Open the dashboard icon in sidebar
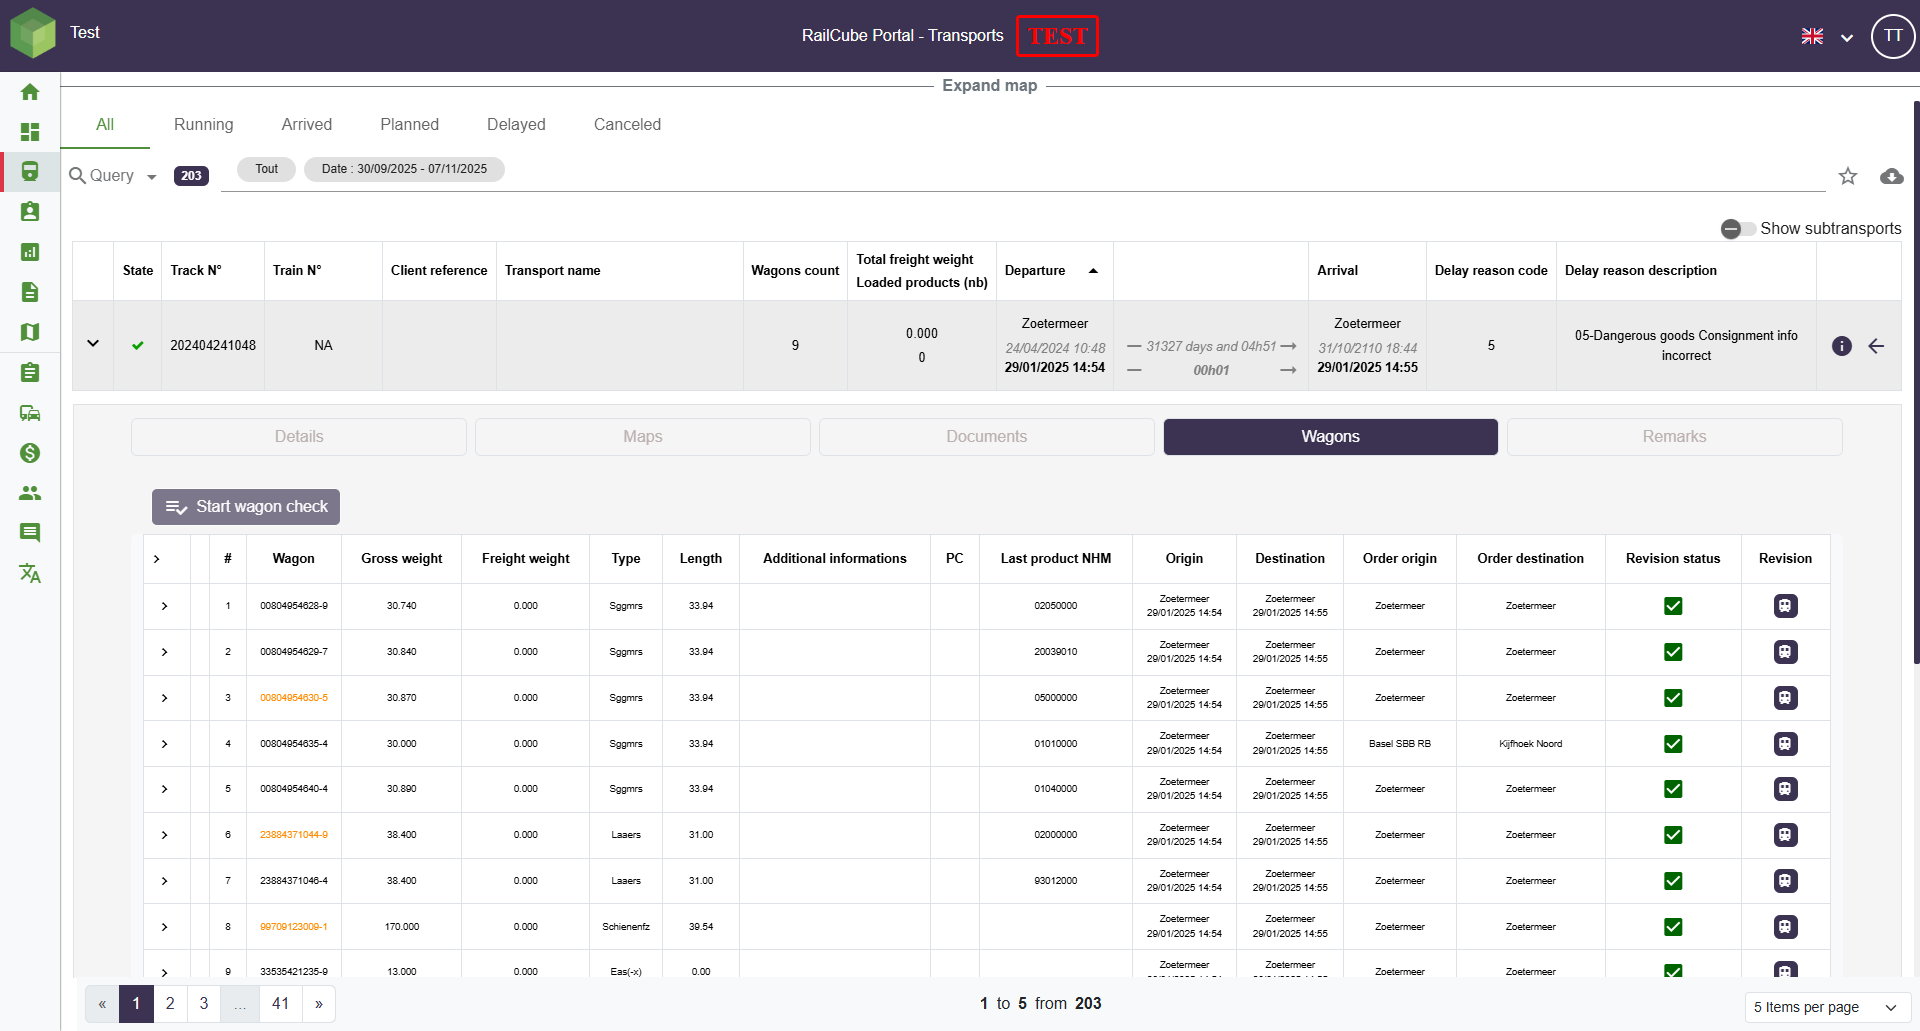The width and height of the screenshot is (1920, 1031). (x=30, y=132)
